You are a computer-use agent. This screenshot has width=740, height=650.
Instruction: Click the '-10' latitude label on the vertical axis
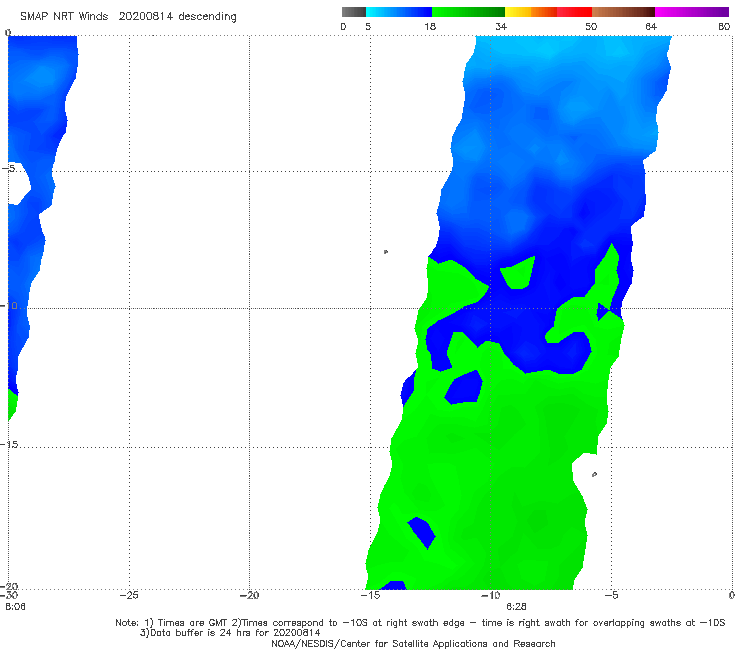tap(9, 306)
